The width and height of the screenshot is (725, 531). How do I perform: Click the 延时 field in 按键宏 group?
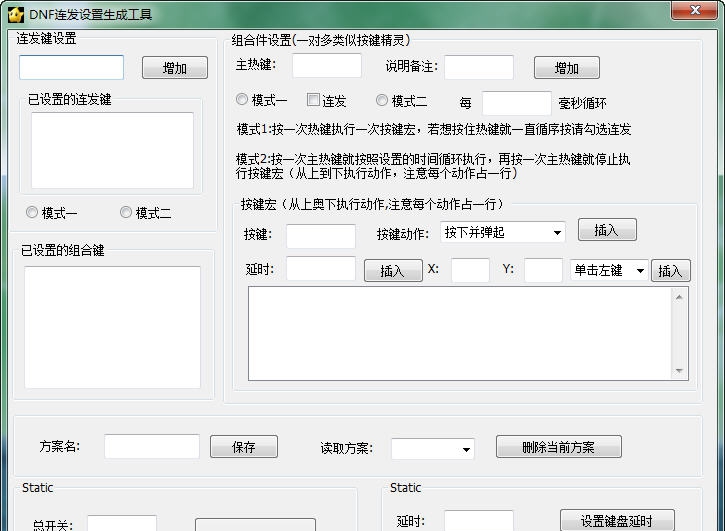(321, 268)
